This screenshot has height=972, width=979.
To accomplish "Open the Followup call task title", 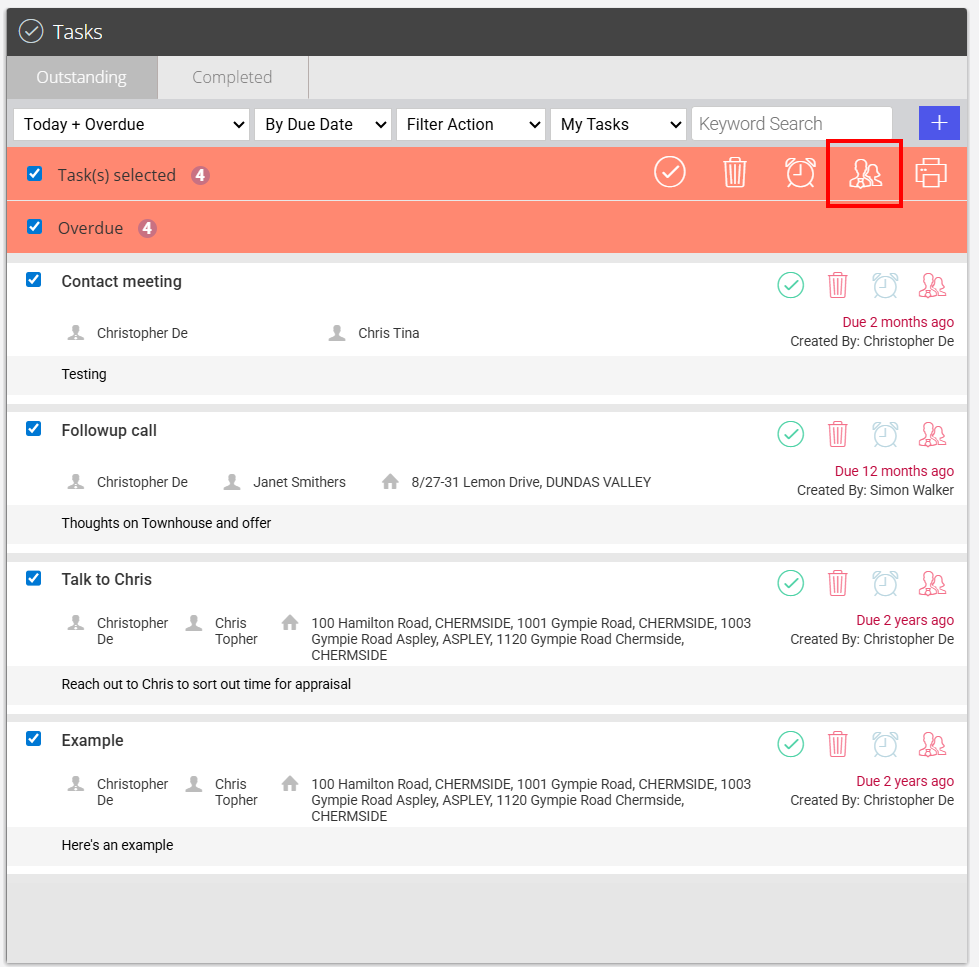I will point(109,431).
